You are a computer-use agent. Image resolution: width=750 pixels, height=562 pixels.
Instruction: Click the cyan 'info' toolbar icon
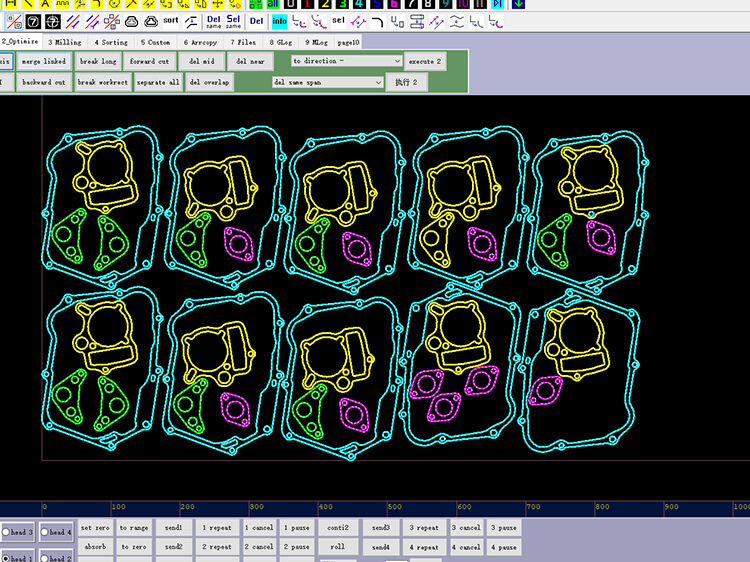point(279,20)
